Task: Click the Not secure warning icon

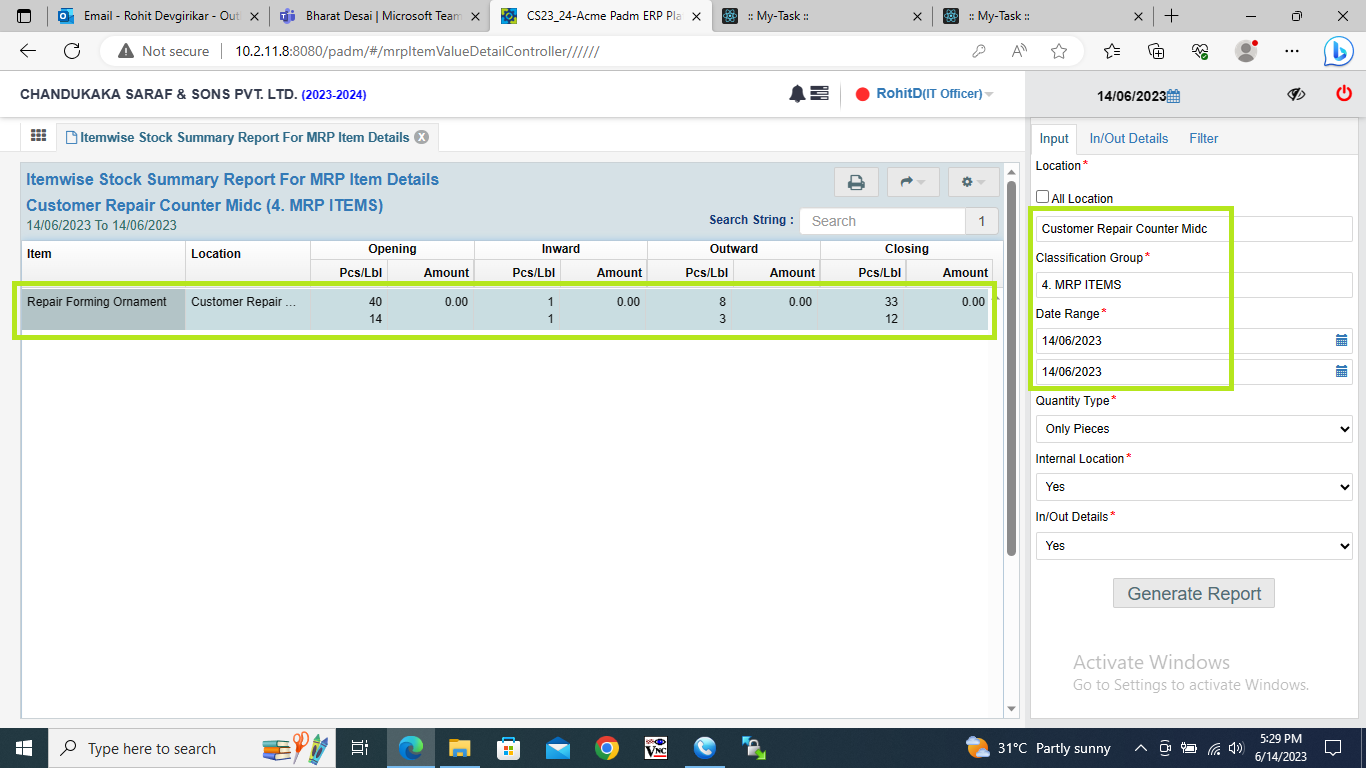Action: [x=126, y=51]
